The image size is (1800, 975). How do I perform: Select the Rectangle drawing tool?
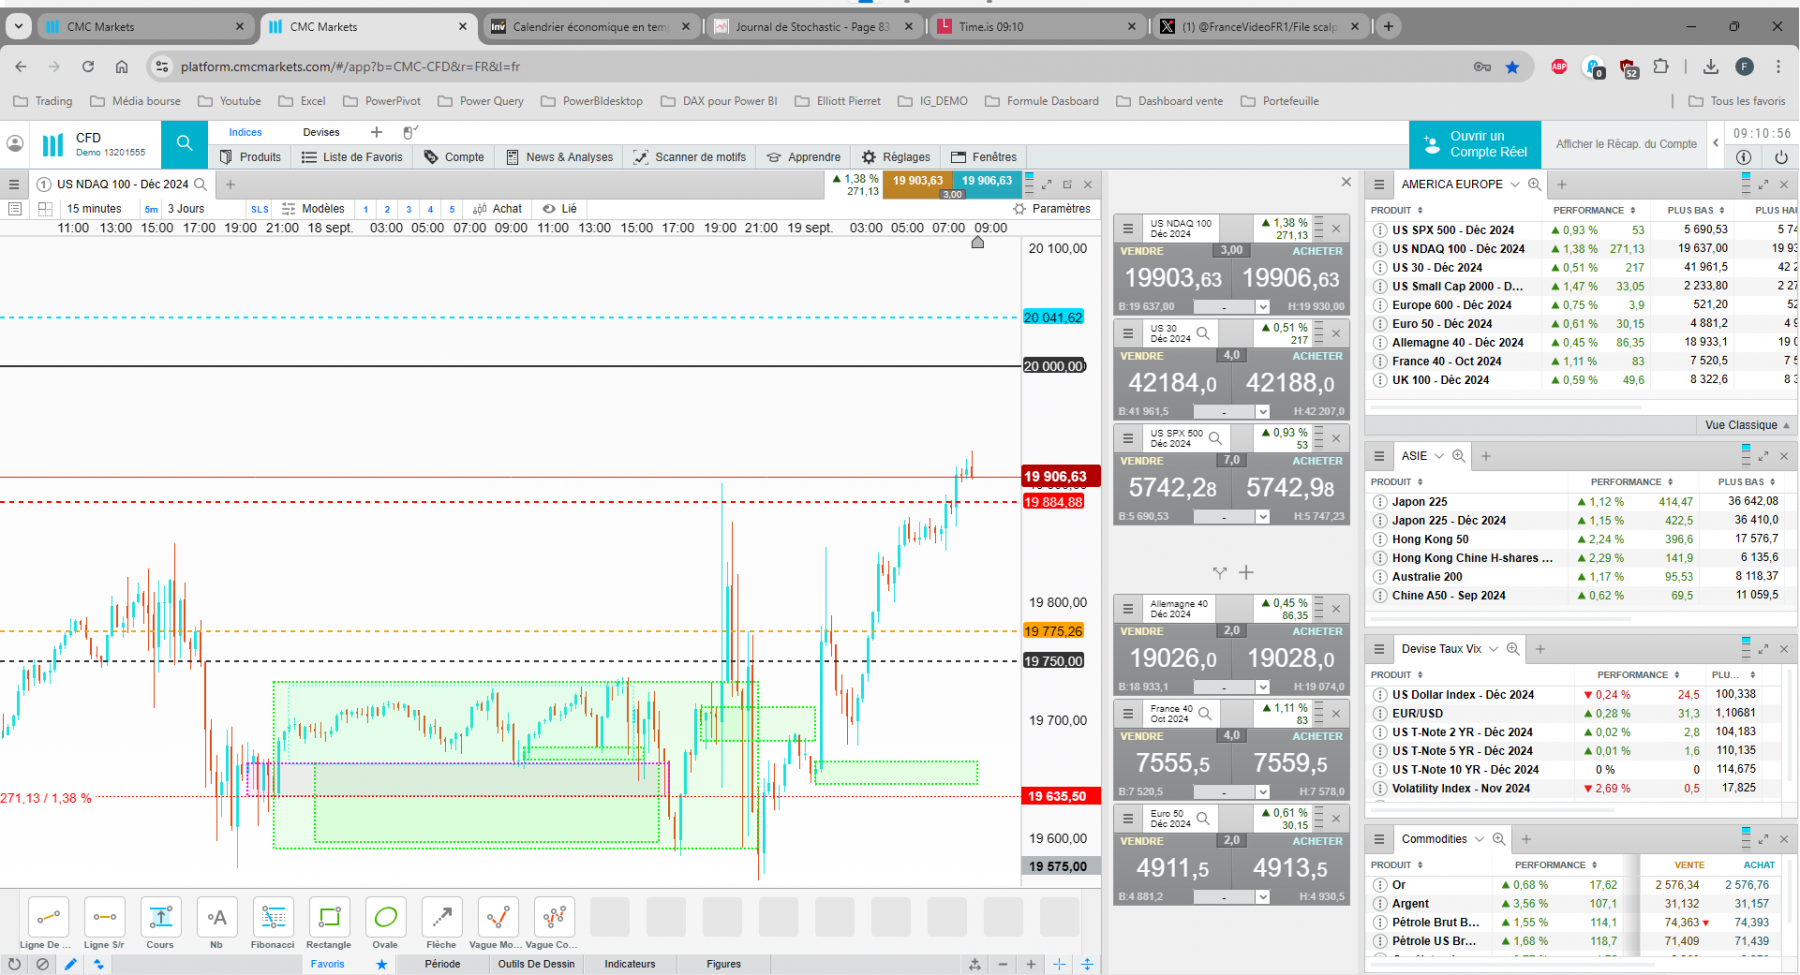(329, 924)
